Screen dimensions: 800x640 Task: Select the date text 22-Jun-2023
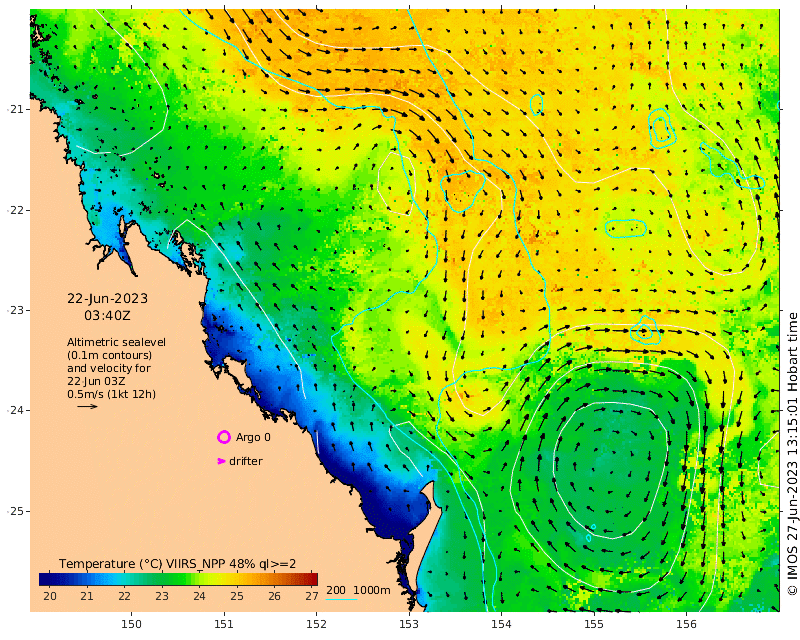[x=107, y=299]
